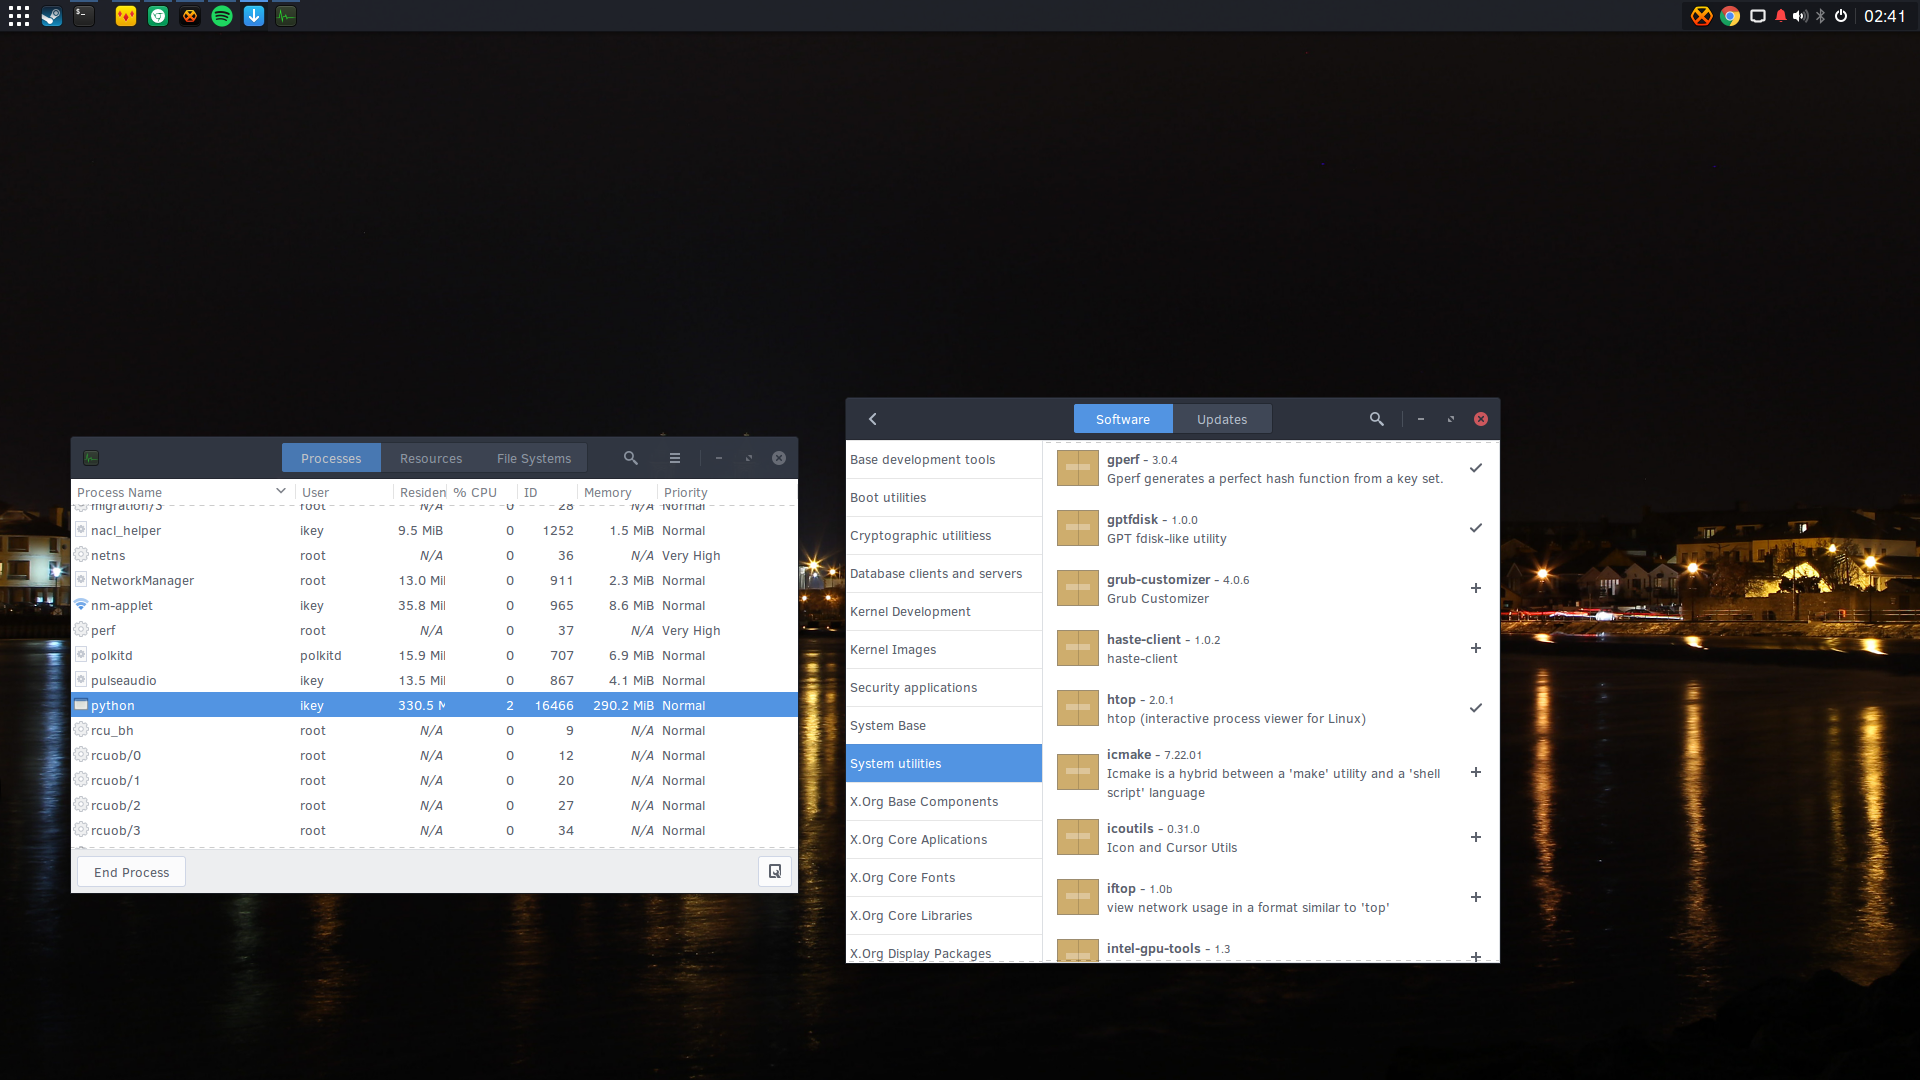
Task: Click the 02:41 clock
Action: 1884,16
